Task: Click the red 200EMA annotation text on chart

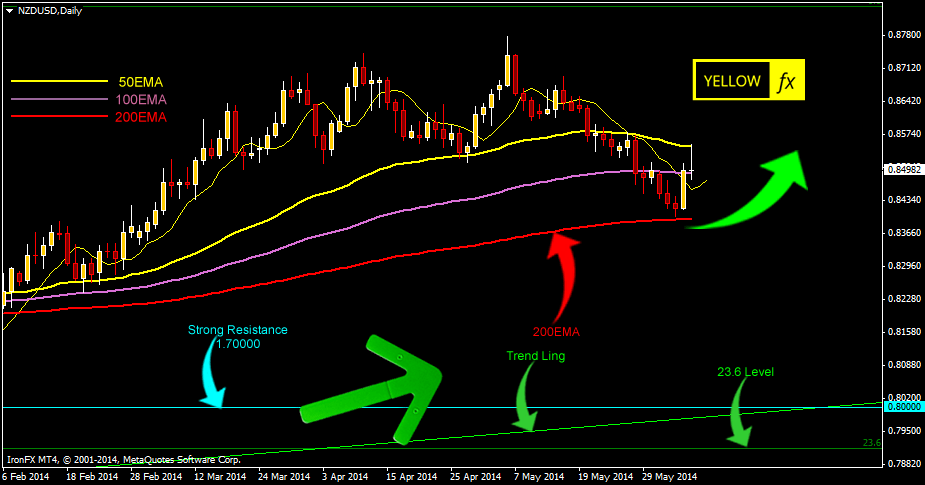Action: coord(559,330)
